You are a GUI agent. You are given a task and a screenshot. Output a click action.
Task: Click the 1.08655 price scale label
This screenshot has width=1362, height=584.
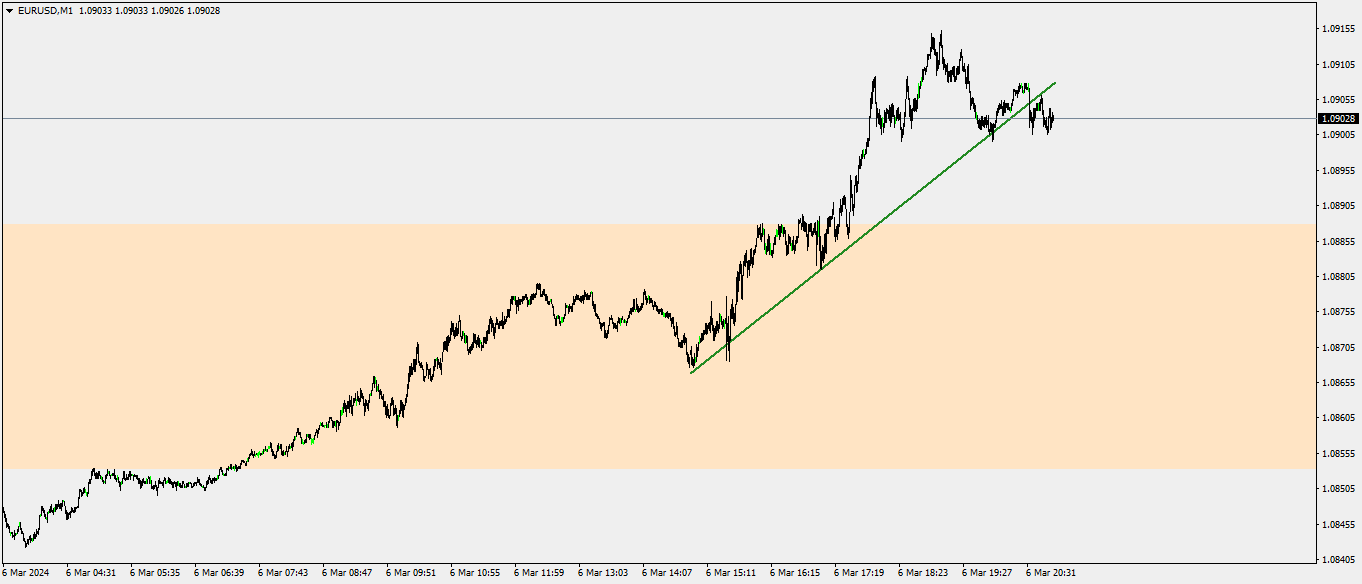(1339, 383)
